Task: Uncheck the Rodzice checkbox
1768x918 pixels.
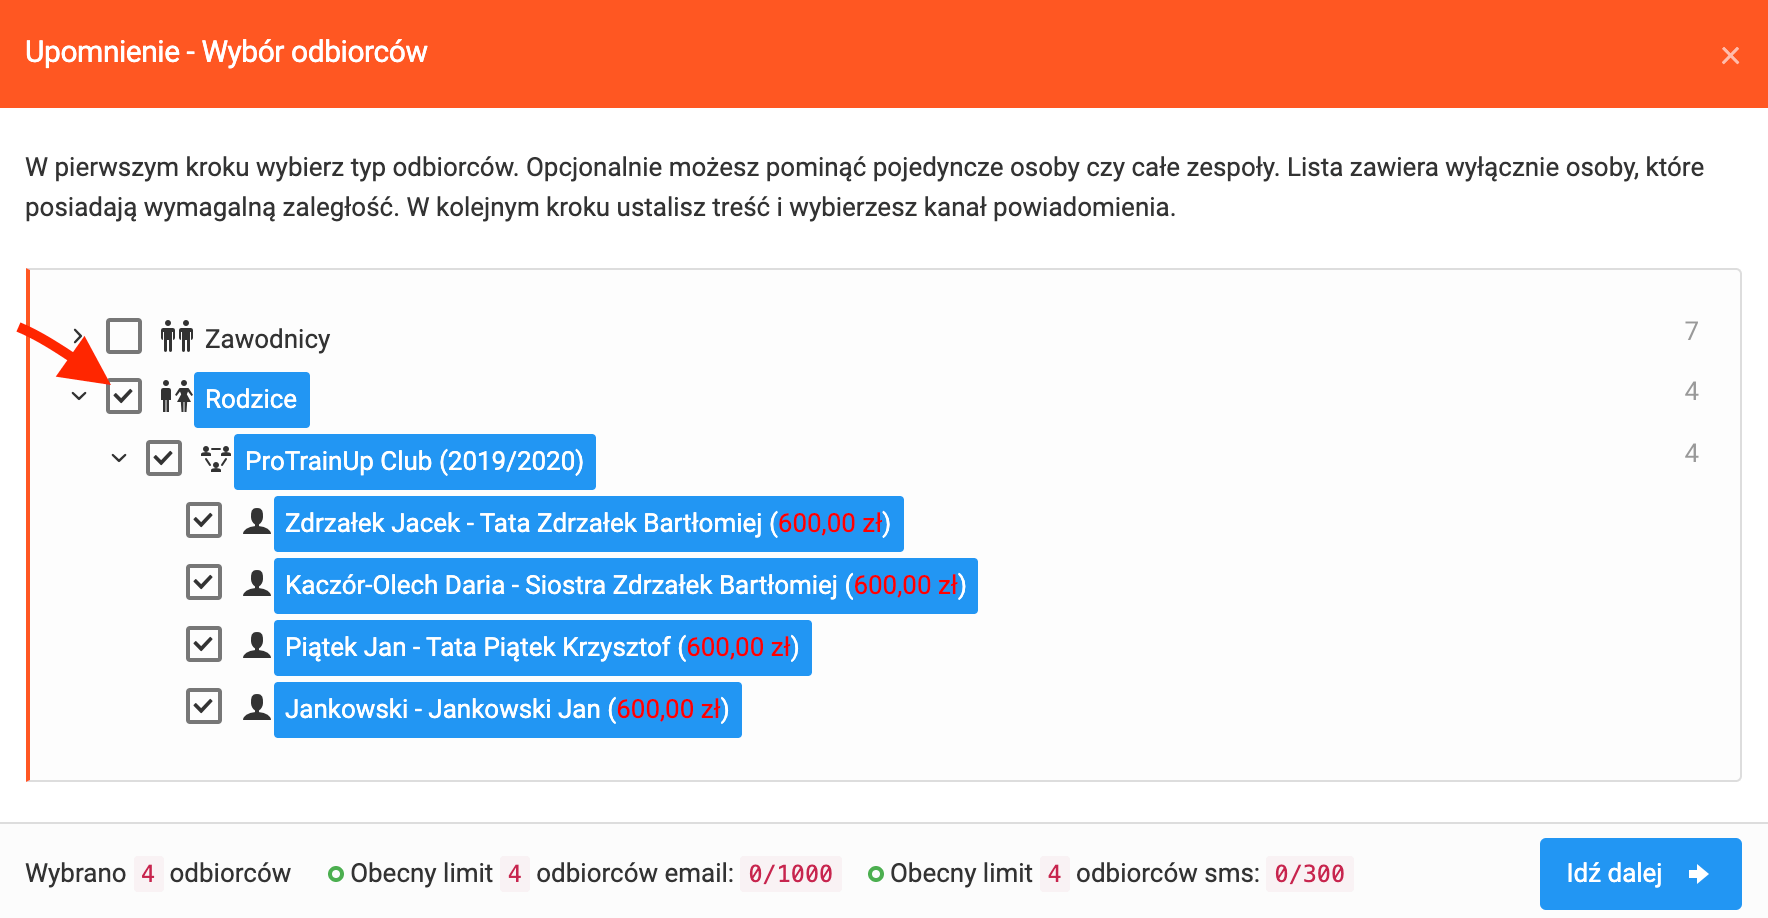Action: click(x=124, y=396)
